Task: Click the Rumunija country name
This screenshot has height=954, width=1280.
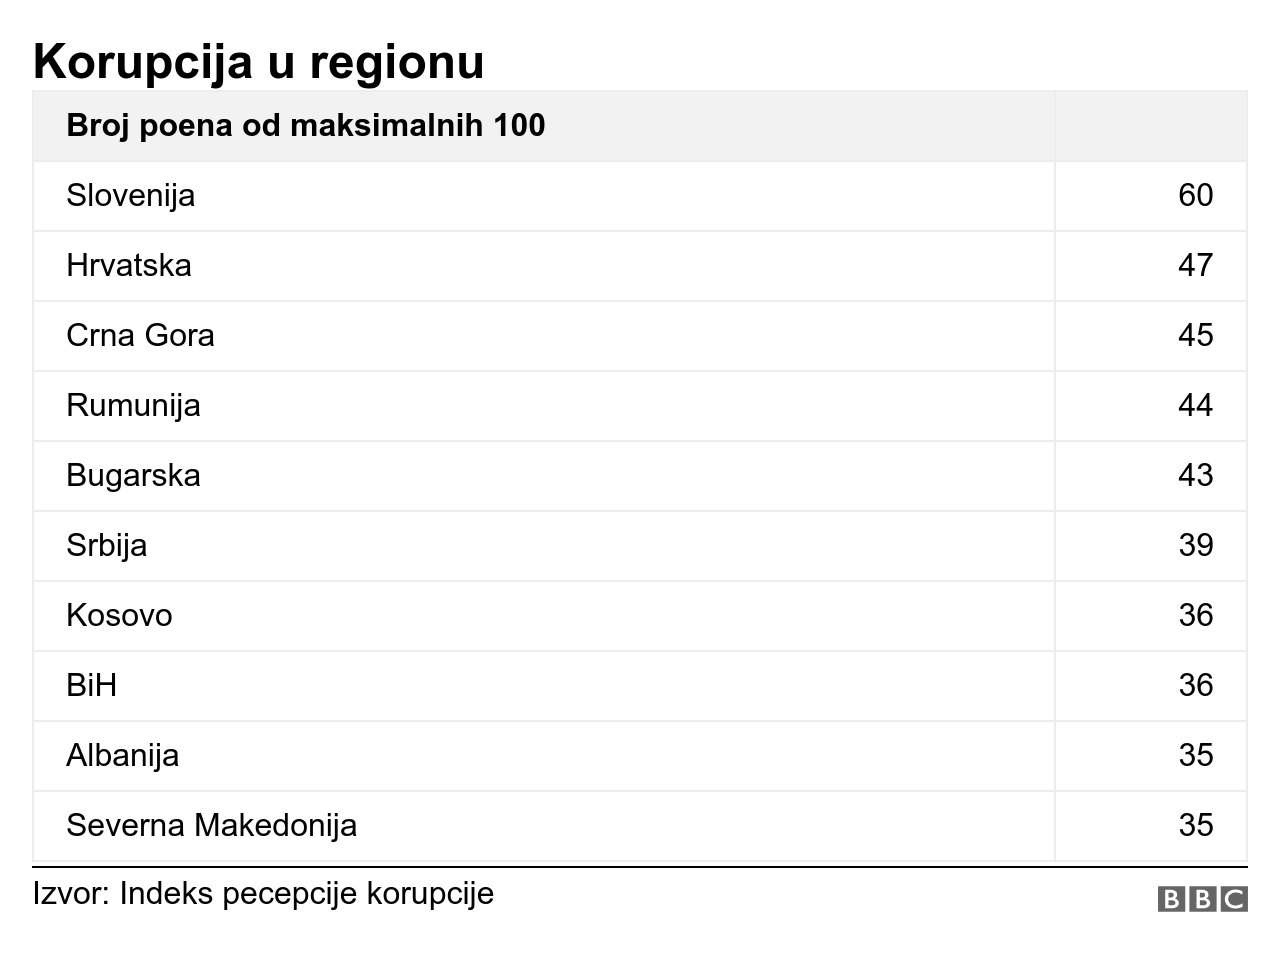Action: 133,405
